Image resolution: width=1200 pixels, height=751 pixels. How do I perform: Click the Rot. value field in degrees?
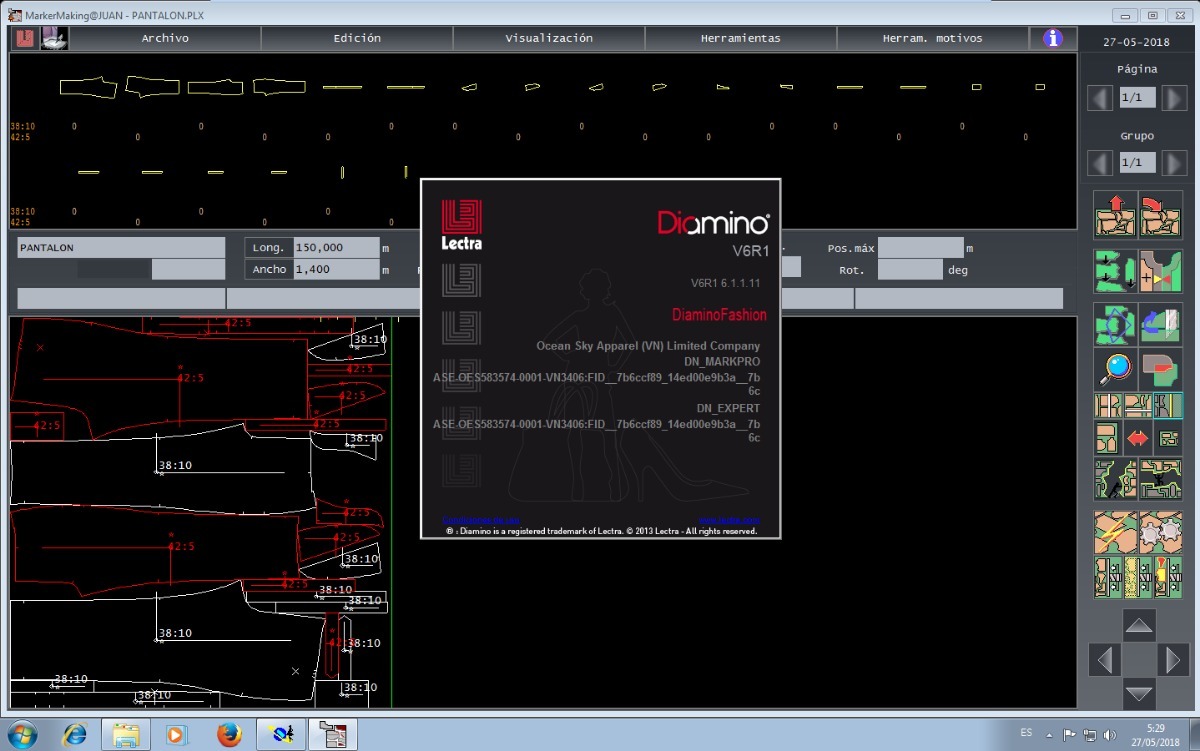coord(910,269)
